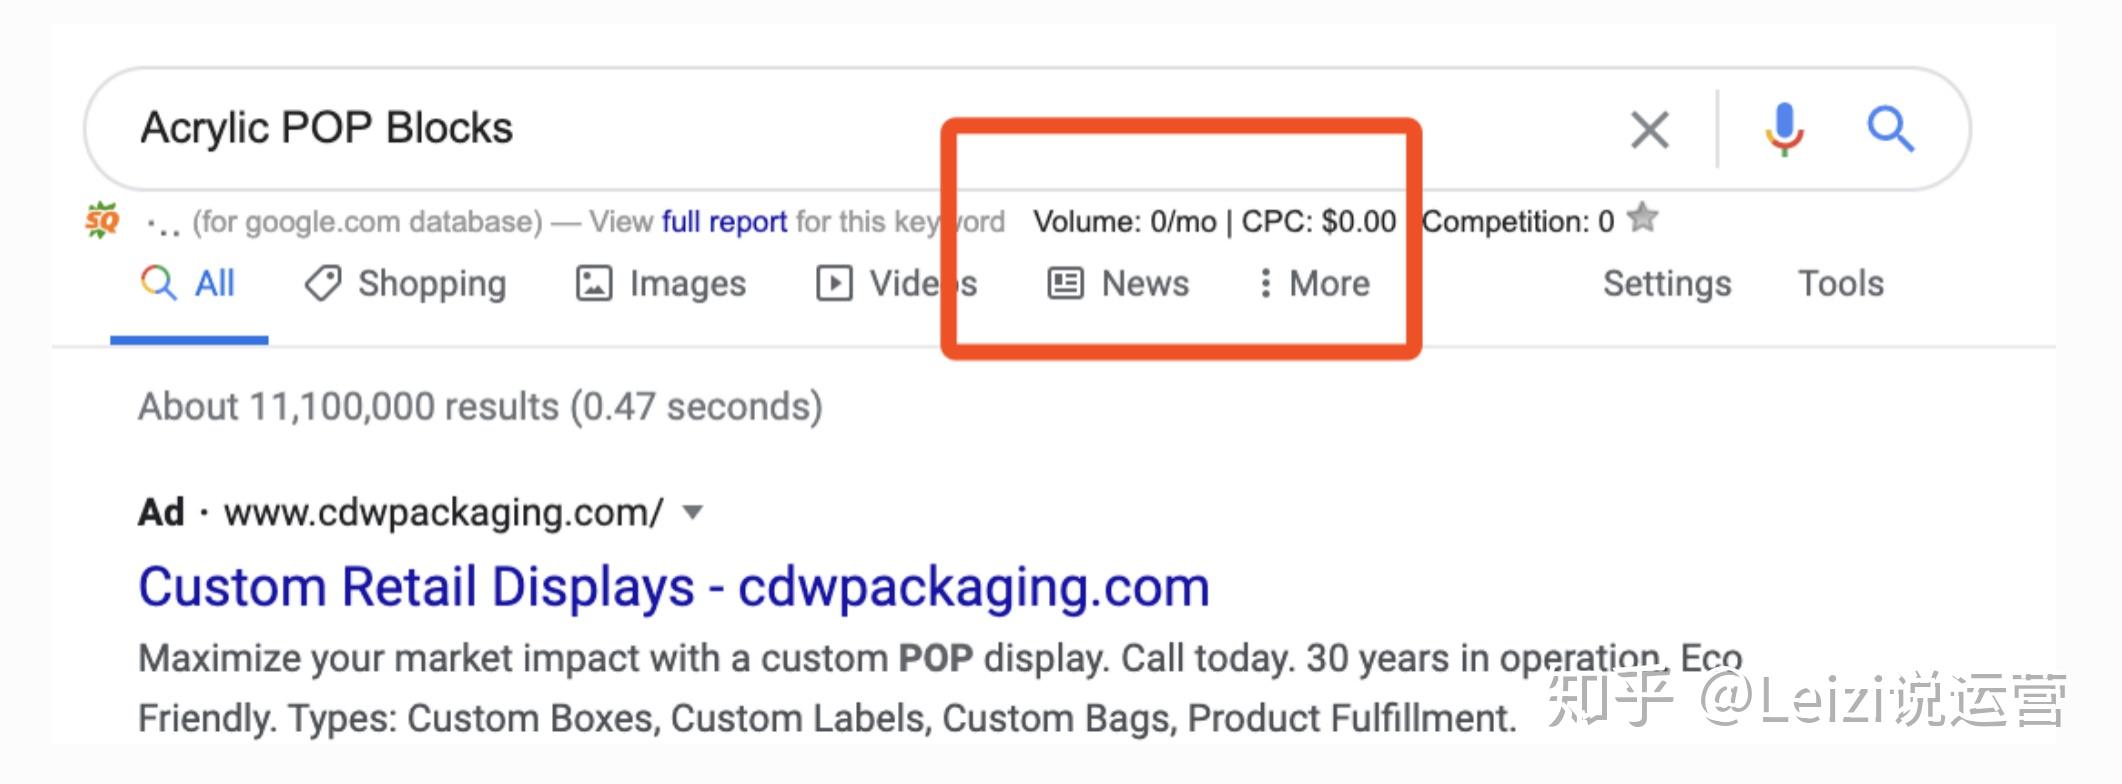Switch to the Videos tab
Viewport: 2122px width, 784px height.
pos(896,284)
